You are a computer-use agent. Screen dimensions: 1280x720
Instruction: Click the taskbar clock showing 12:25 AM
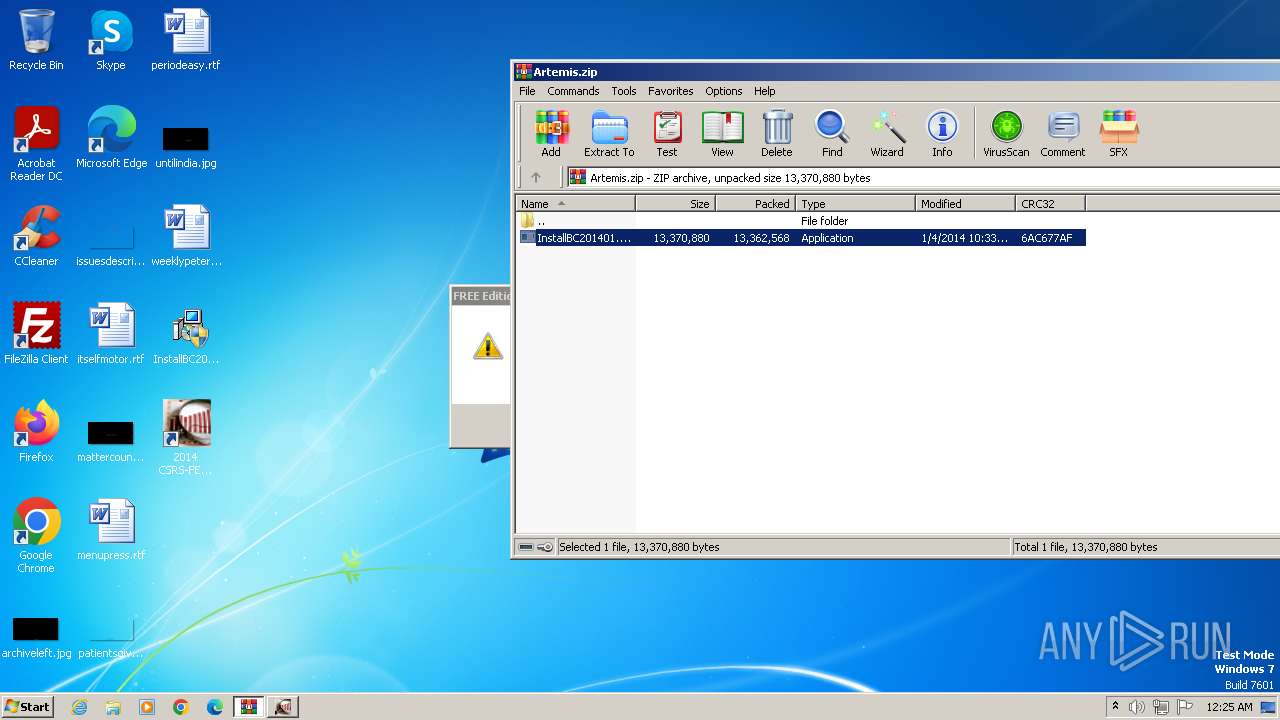click(1229, 707)
